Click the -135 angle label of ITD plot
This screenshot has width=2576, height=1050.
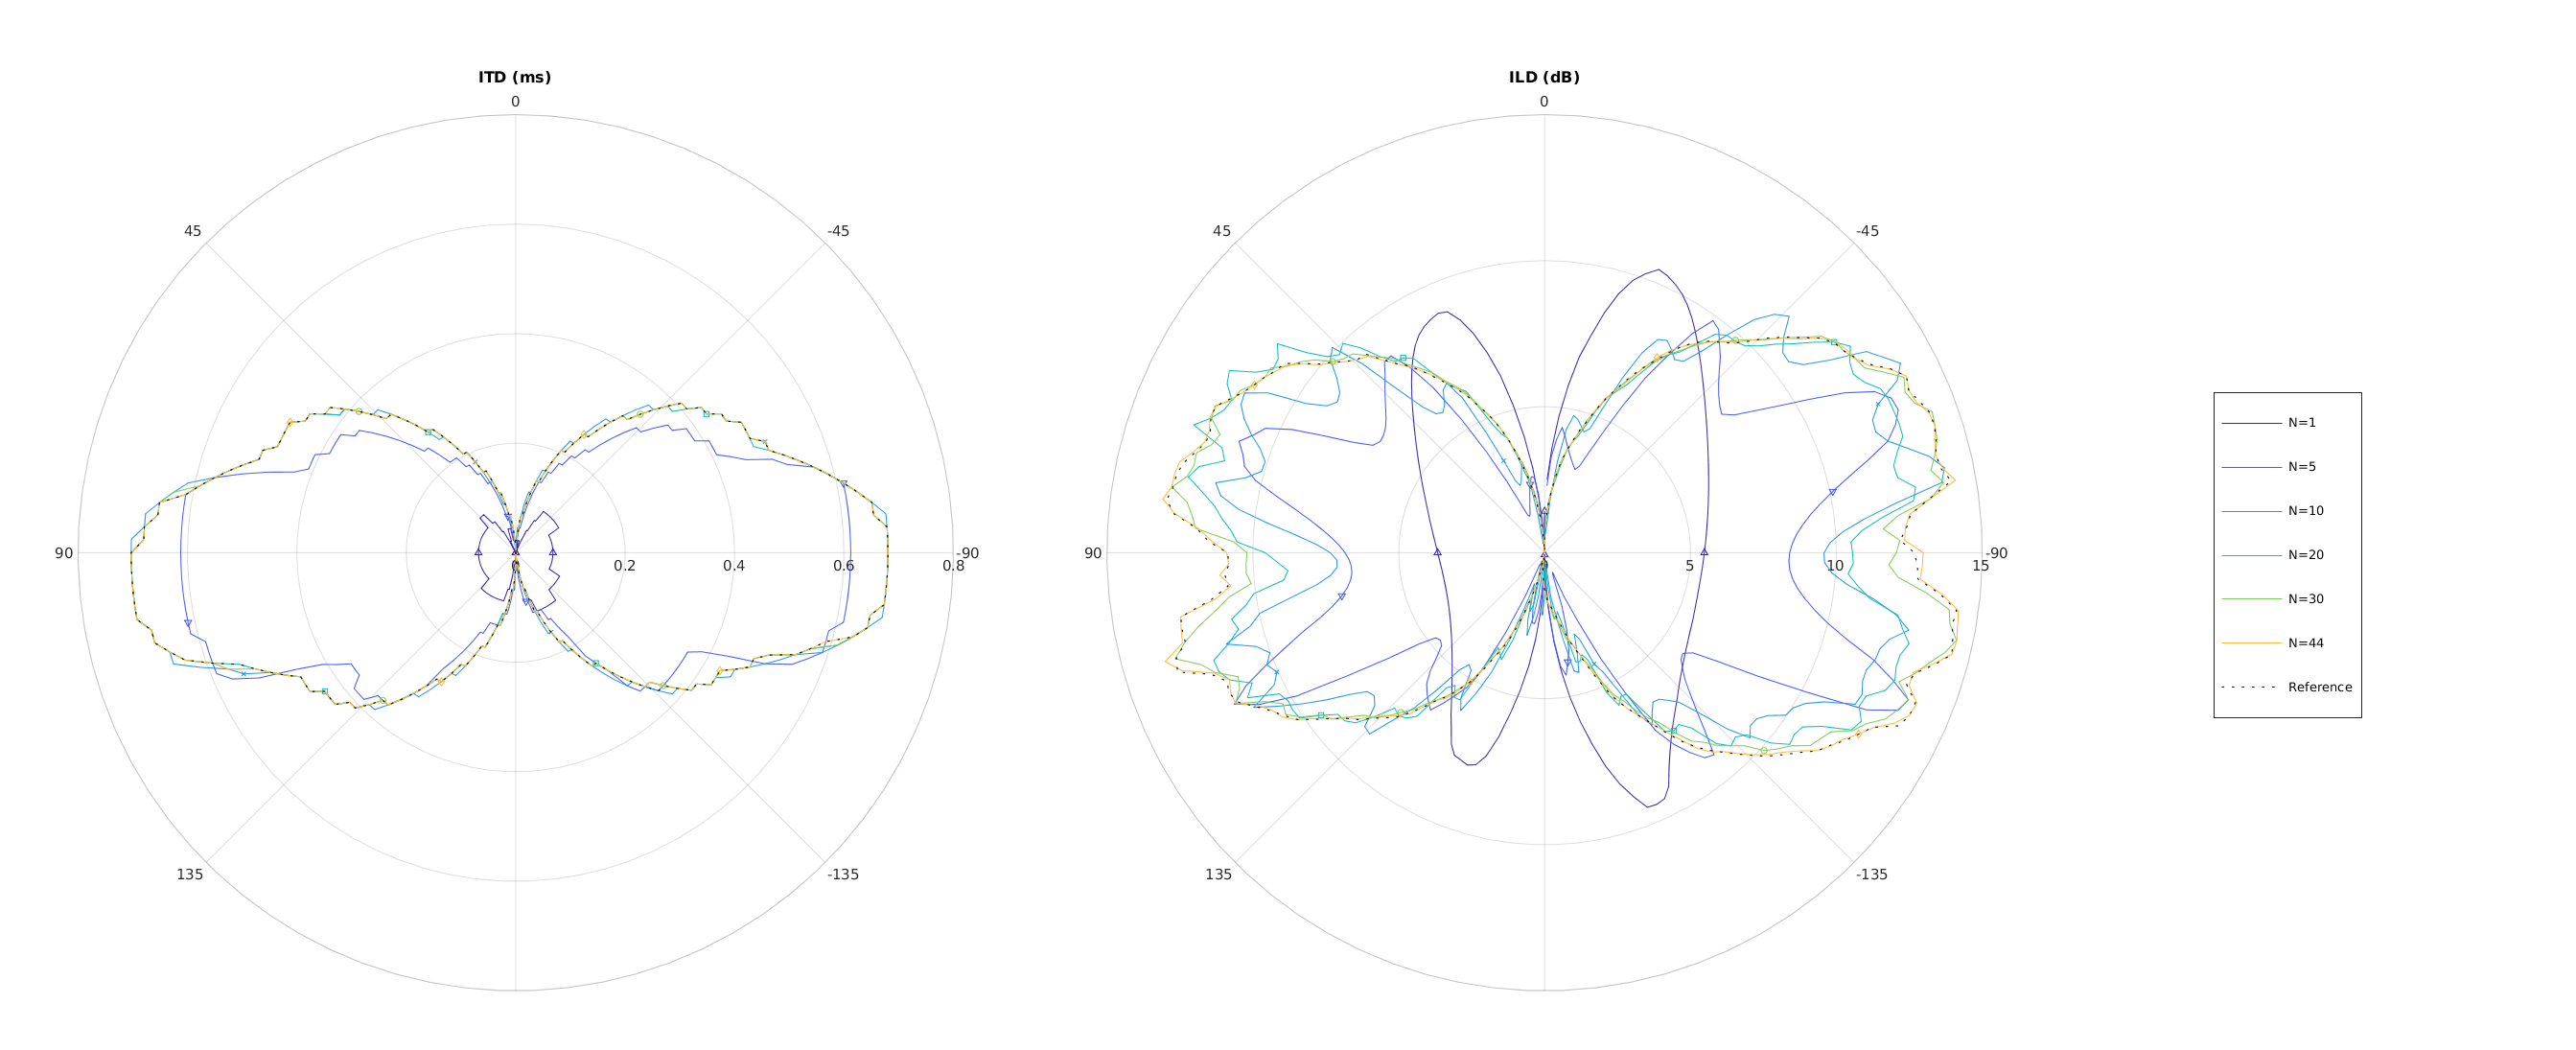[x=842, y=875]
